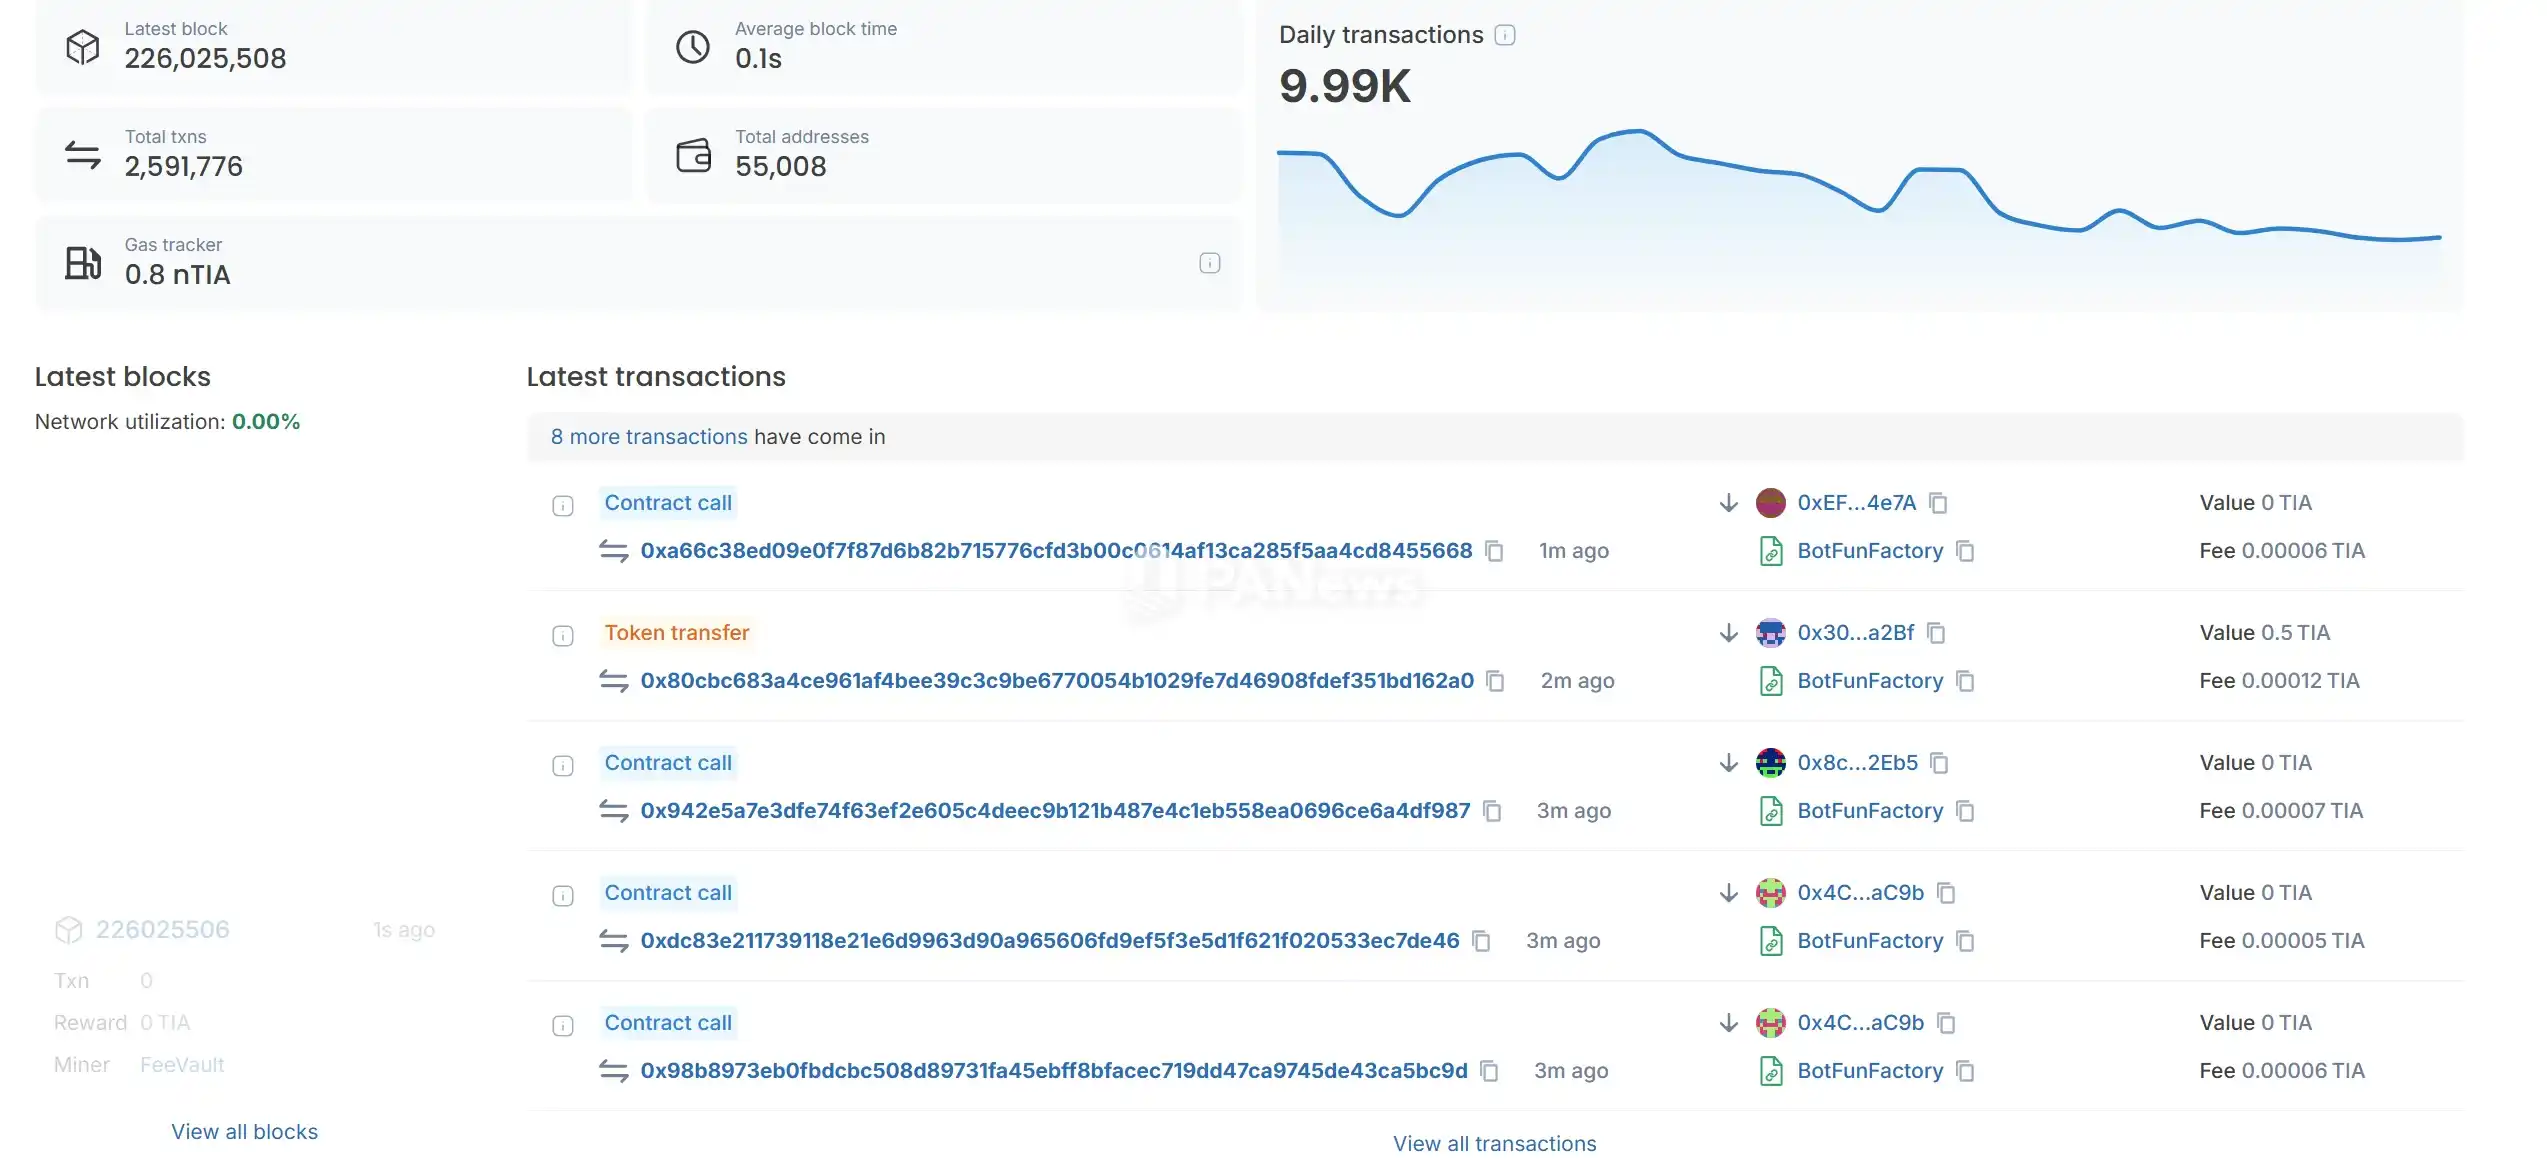
Task: Open View all transactions link
Action: tap(1494, 1144)
